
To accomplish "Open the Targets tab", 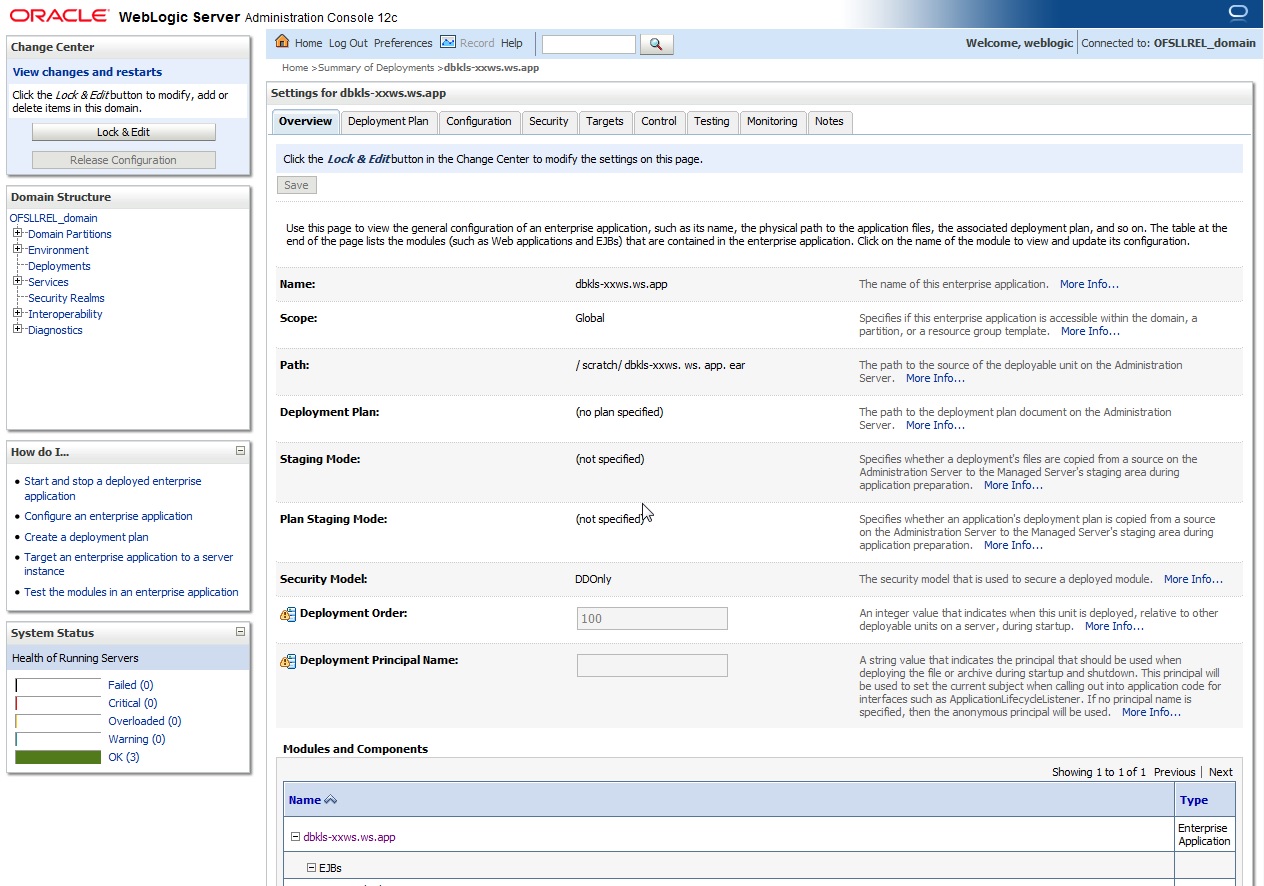I will point(605,121).
